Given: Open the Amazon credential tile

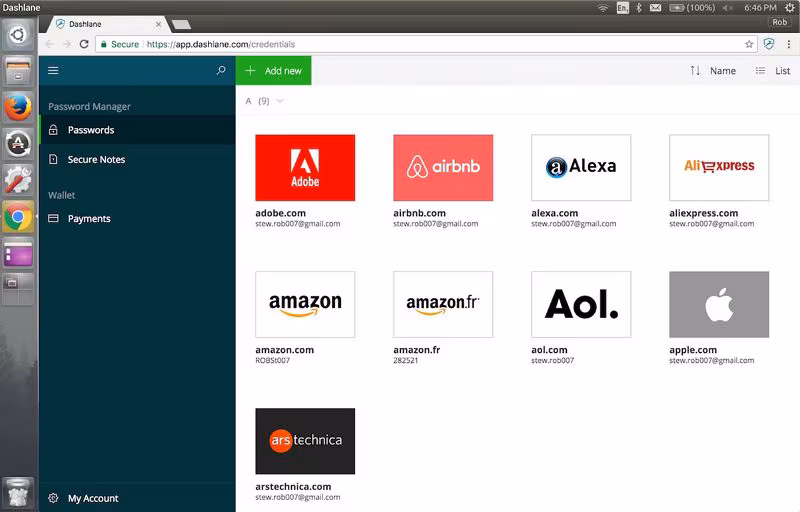Looking at the screenshot, I should [305, 304].
